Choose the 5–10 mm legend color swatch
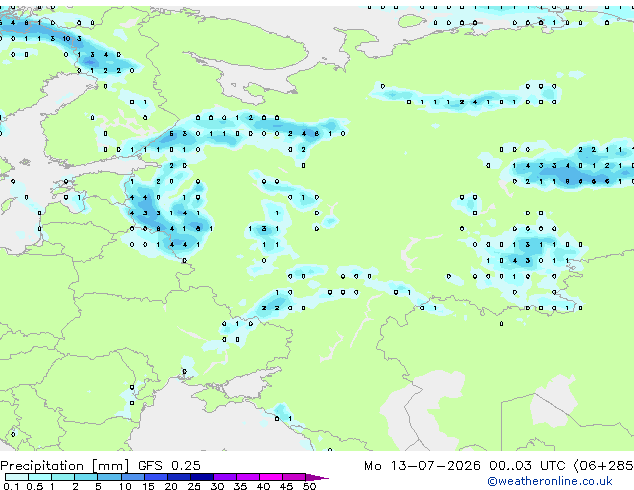634x490 pixels. click(109, 477)
